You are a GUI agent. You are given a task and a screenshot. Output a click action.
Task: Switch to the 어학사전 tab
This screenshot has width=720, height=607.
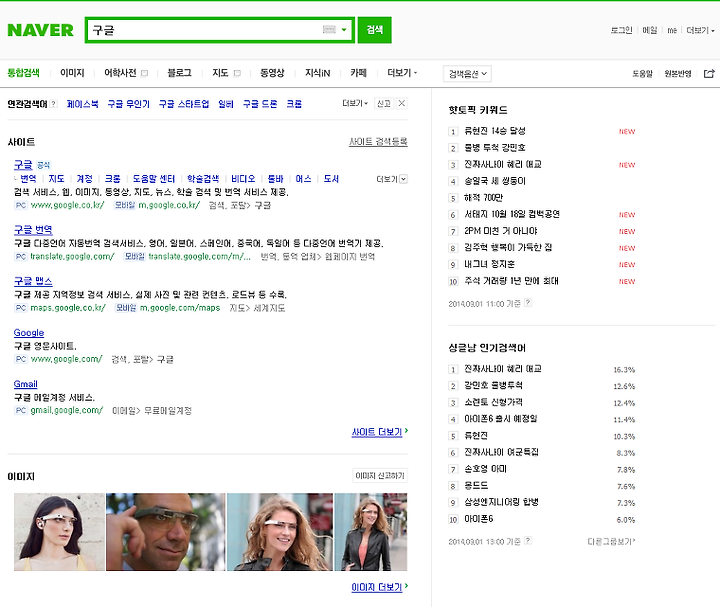120,73
